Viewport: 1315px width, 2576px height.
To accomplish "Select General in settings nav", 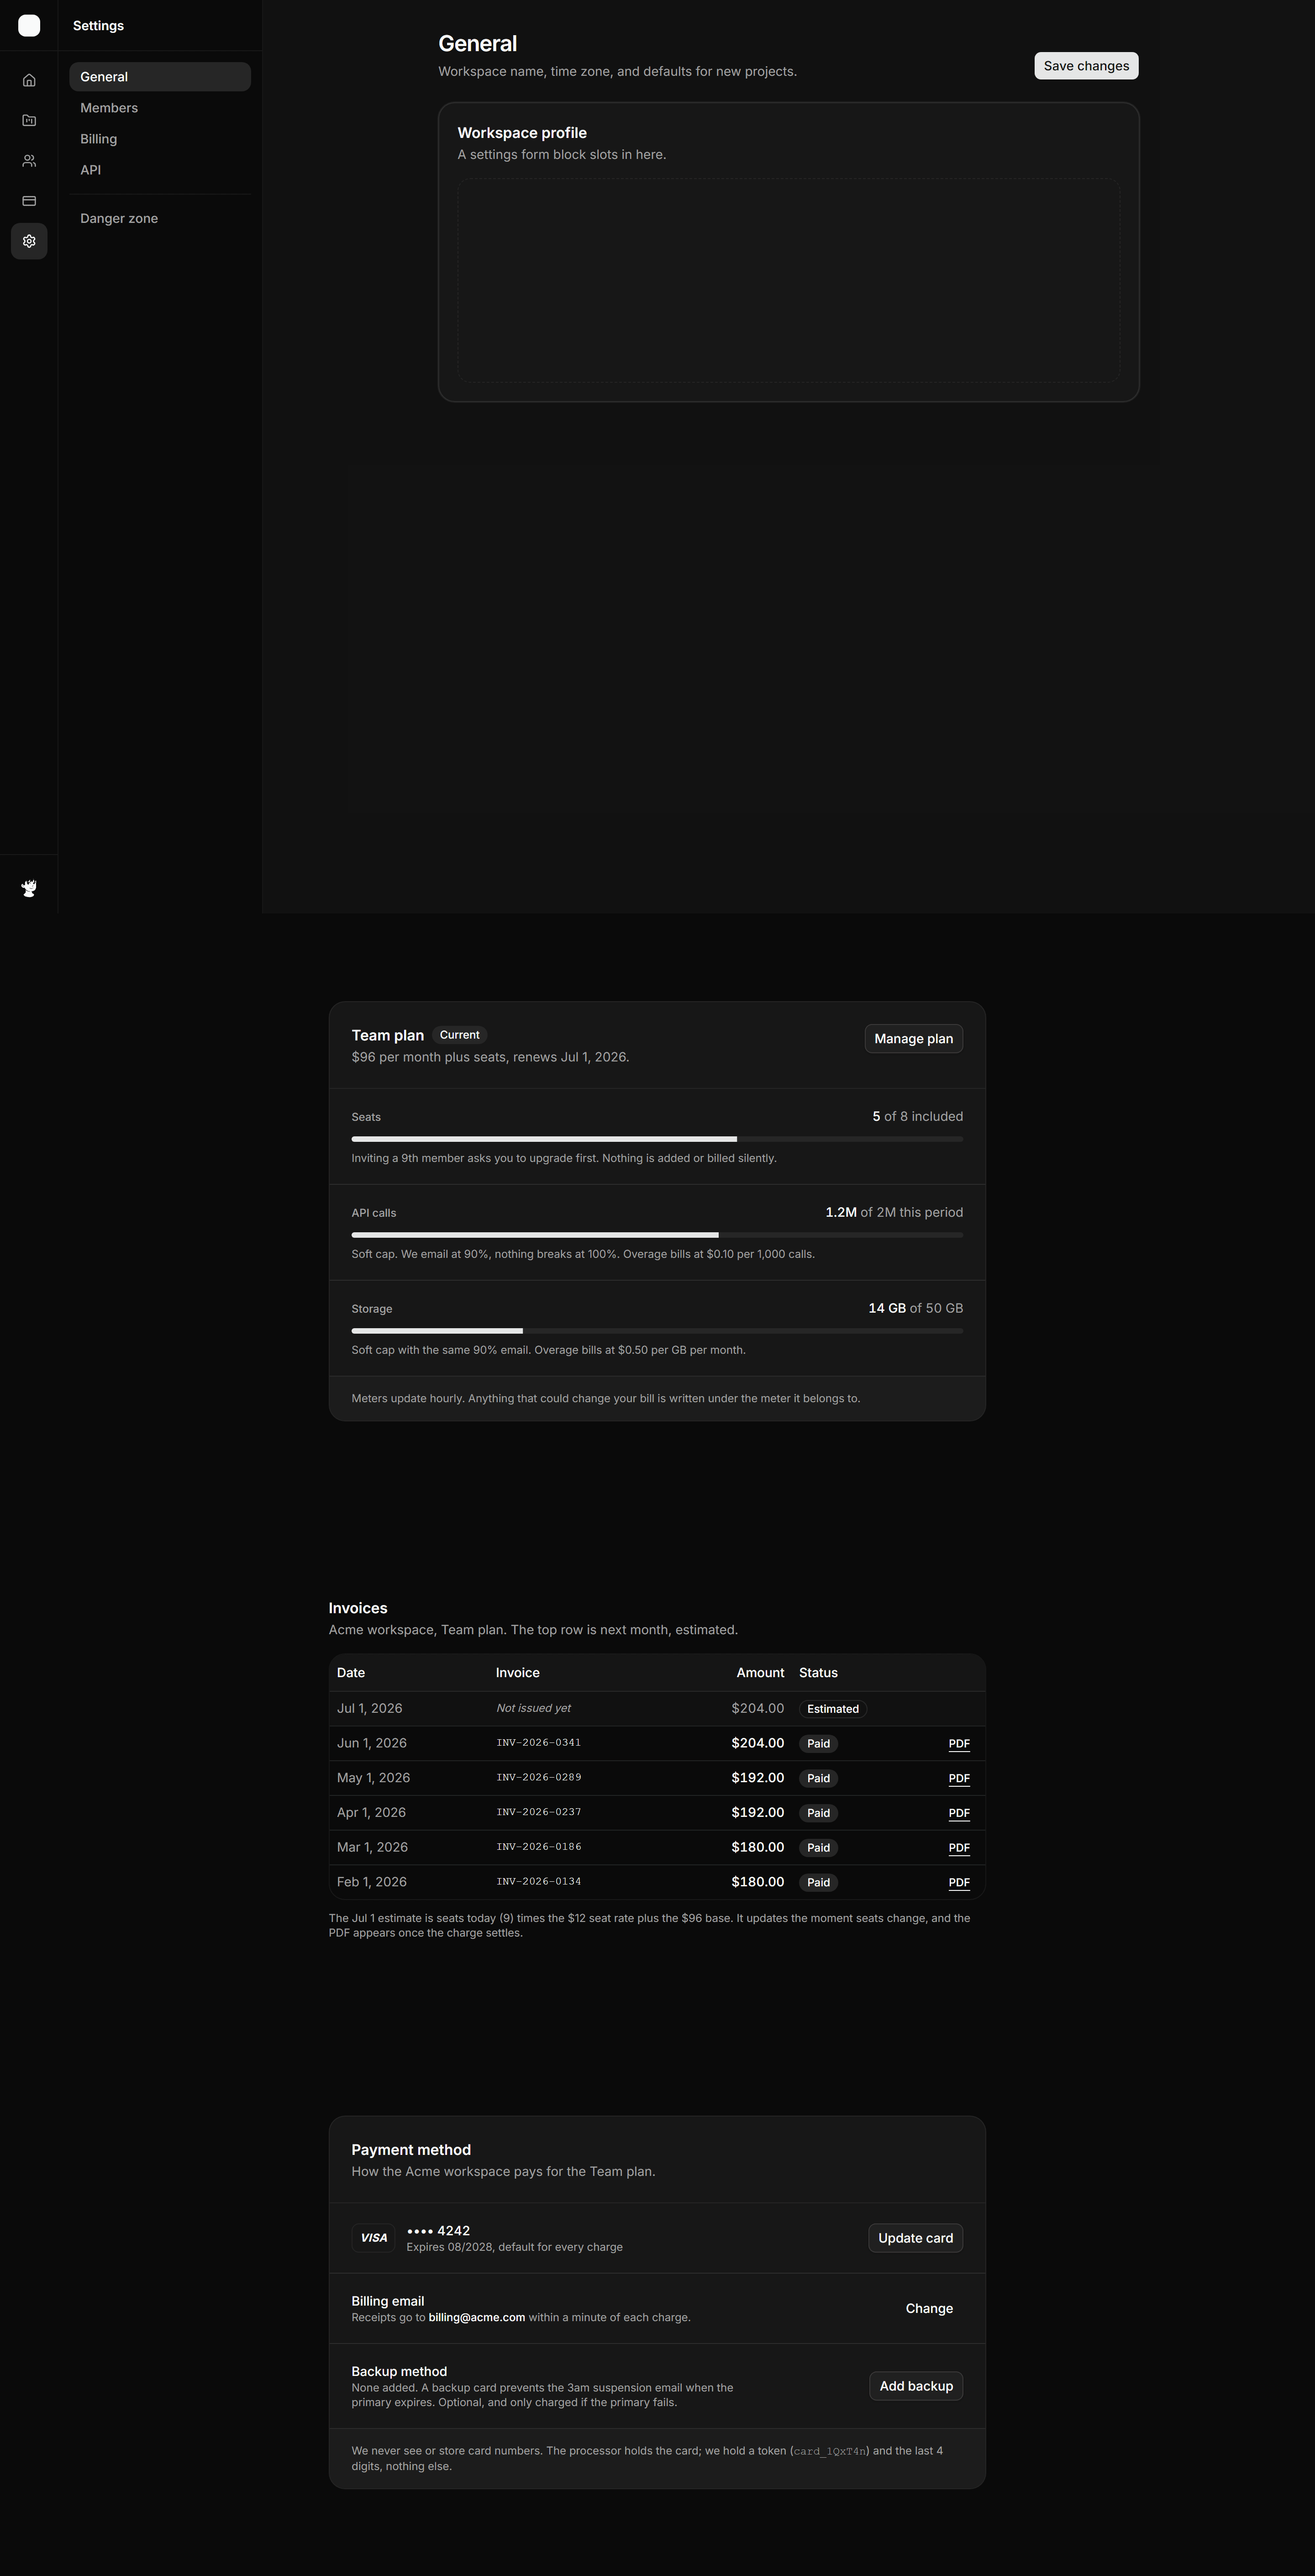I will click(x=160, y=77).
